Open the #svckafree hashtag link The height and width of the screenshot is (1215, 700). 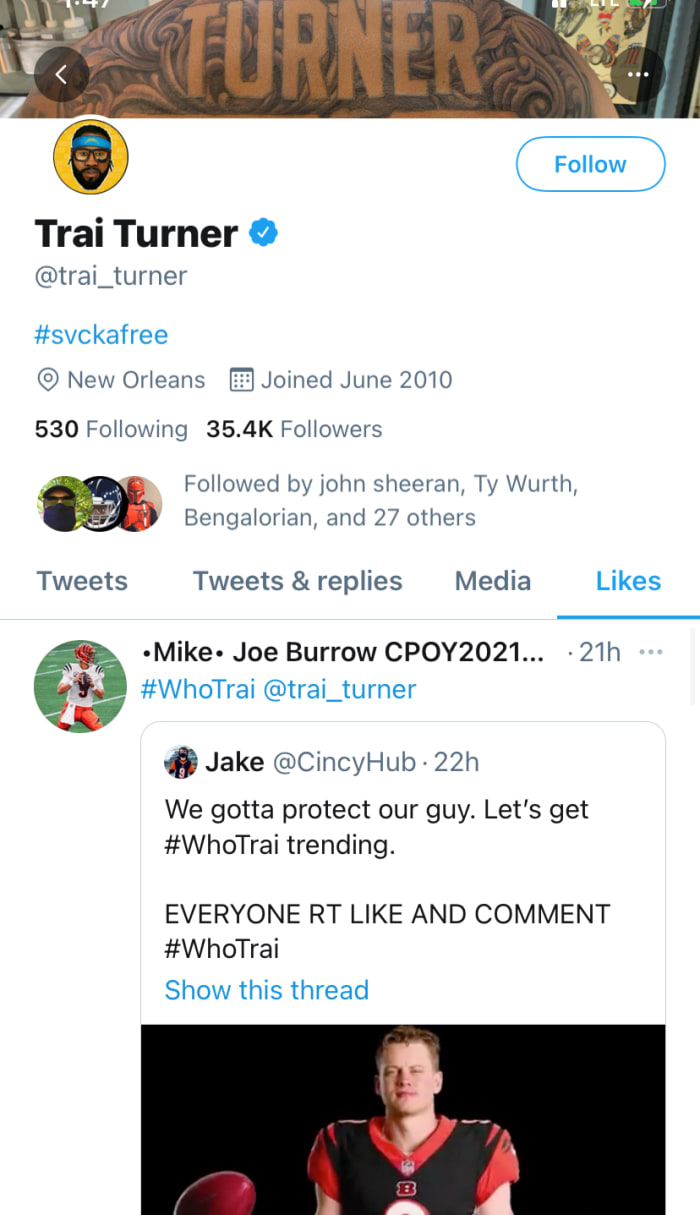101,334
